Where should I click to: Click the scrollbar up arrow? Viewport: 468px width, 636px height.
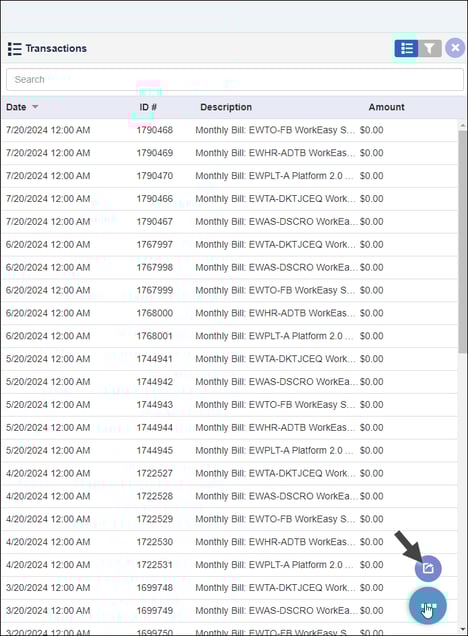click(x=462, y=124)
